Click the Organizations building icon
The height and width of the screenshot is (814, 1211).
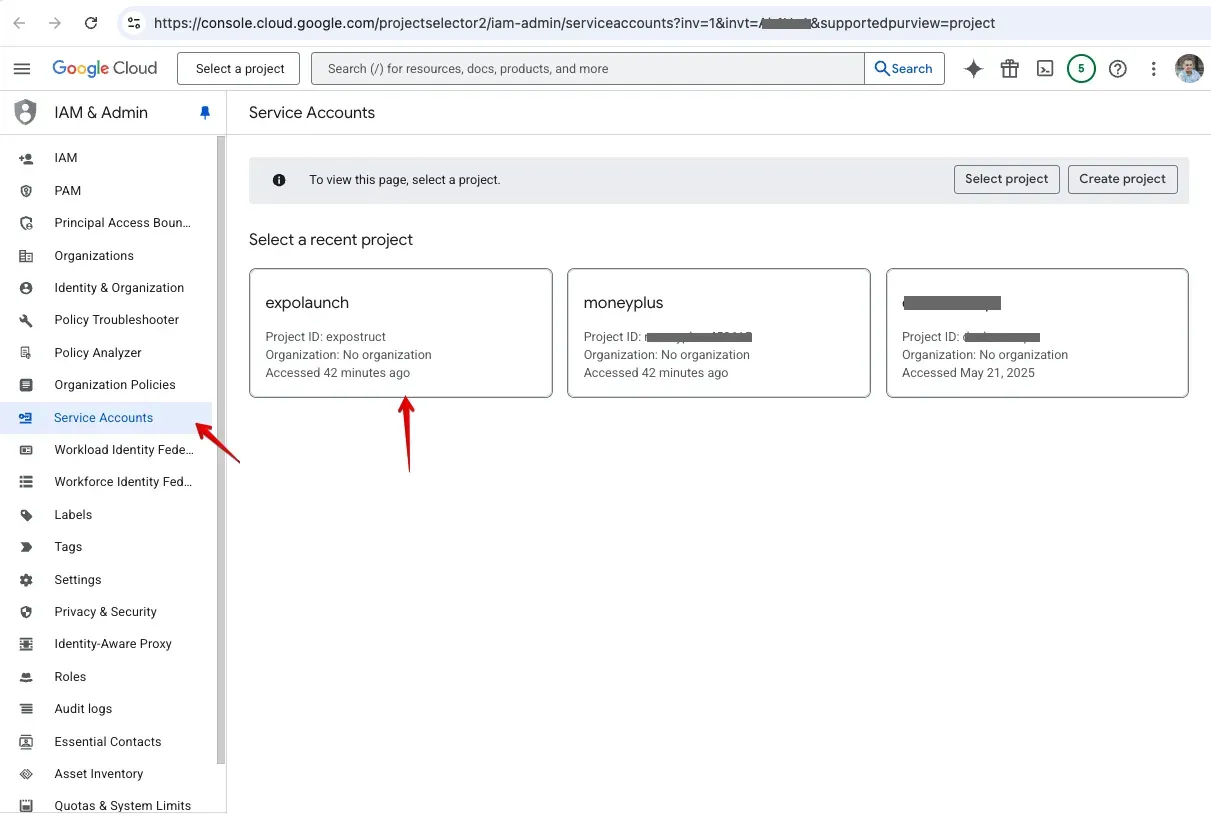click(26, 256)
